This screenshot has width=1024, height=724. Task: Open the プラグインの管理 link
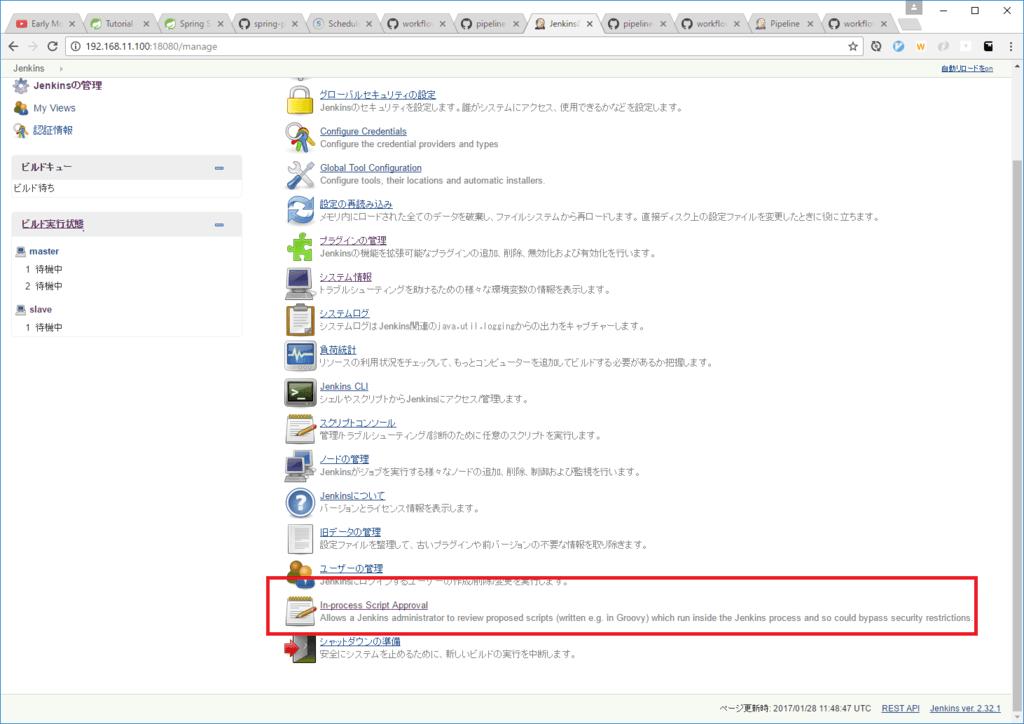(353, 240)
